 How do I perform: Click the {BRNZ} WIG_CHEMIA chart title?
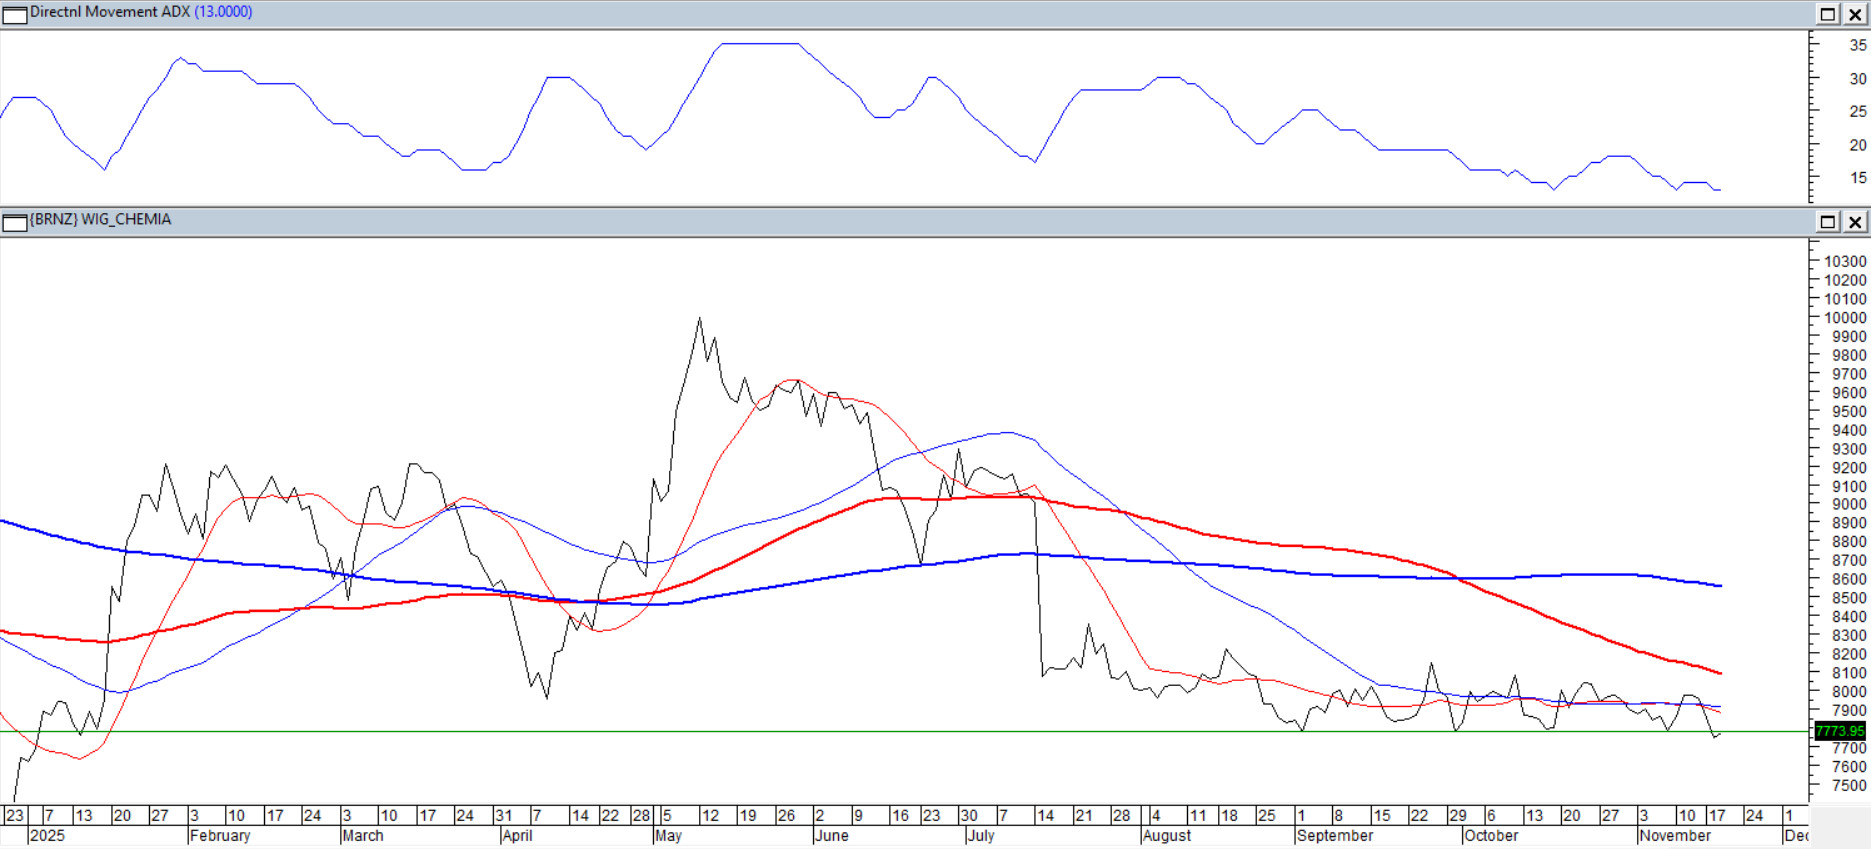[101, 220]
